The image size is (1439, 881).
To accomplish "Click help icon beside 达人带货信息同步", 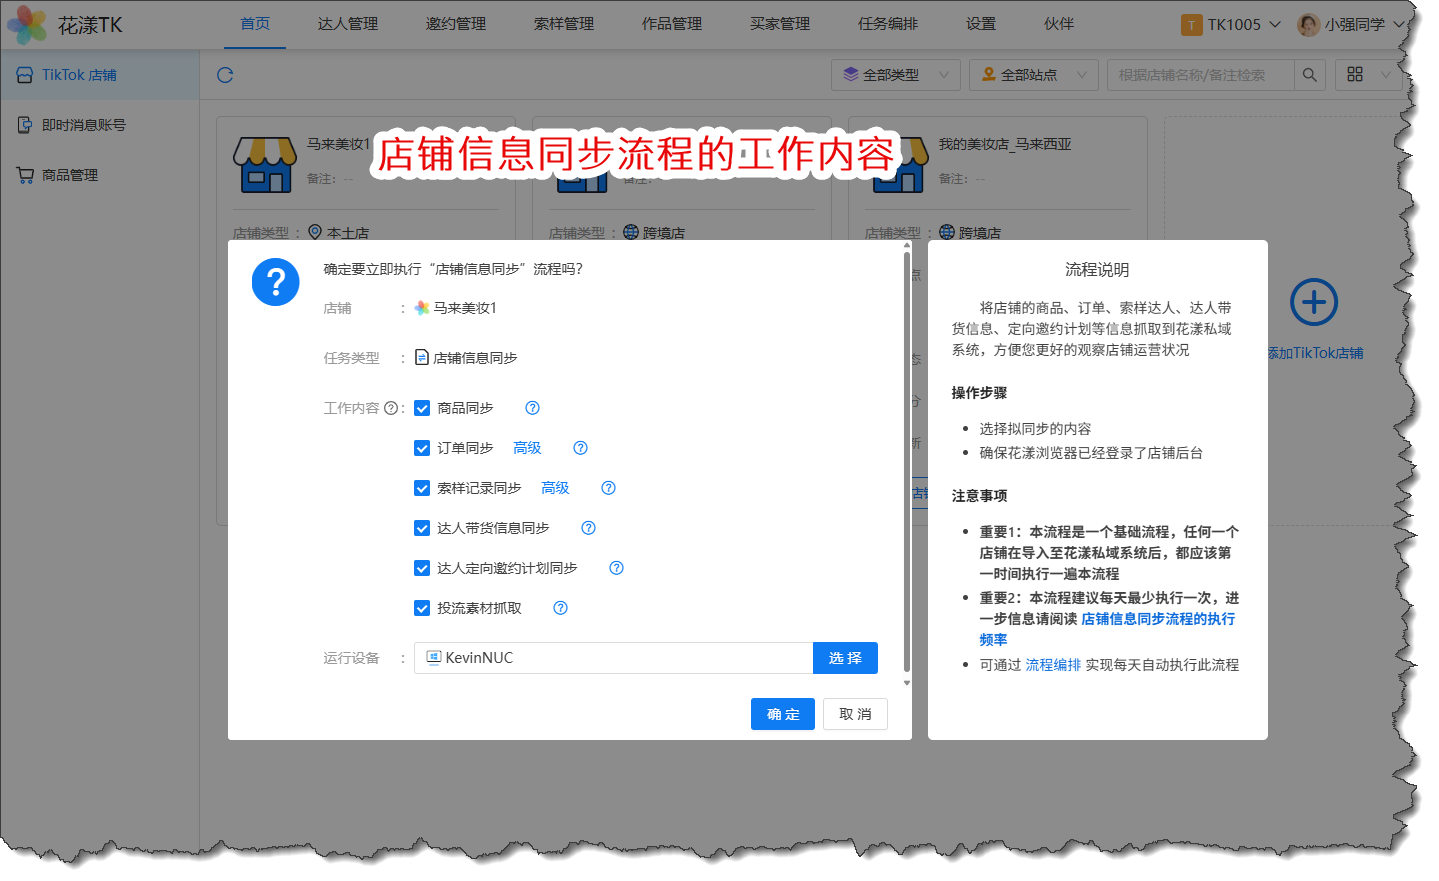I will click(x=589, y=528).
